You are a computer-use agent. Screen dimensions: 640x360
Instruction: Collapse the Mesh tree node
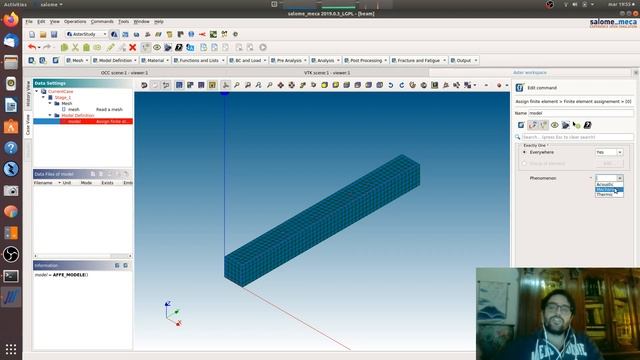tap(50, 104)
